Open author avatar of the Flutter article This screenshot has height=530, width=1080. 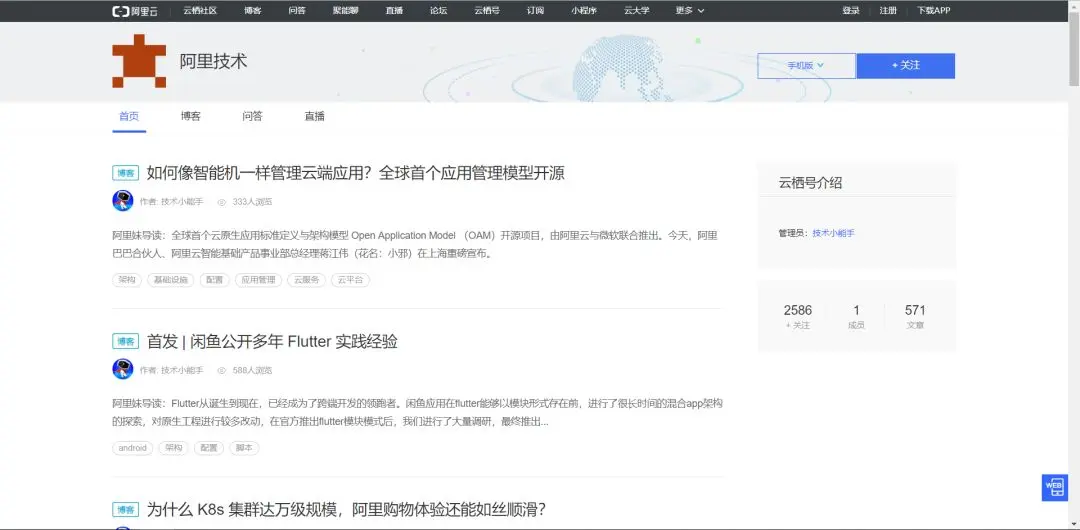123,369
